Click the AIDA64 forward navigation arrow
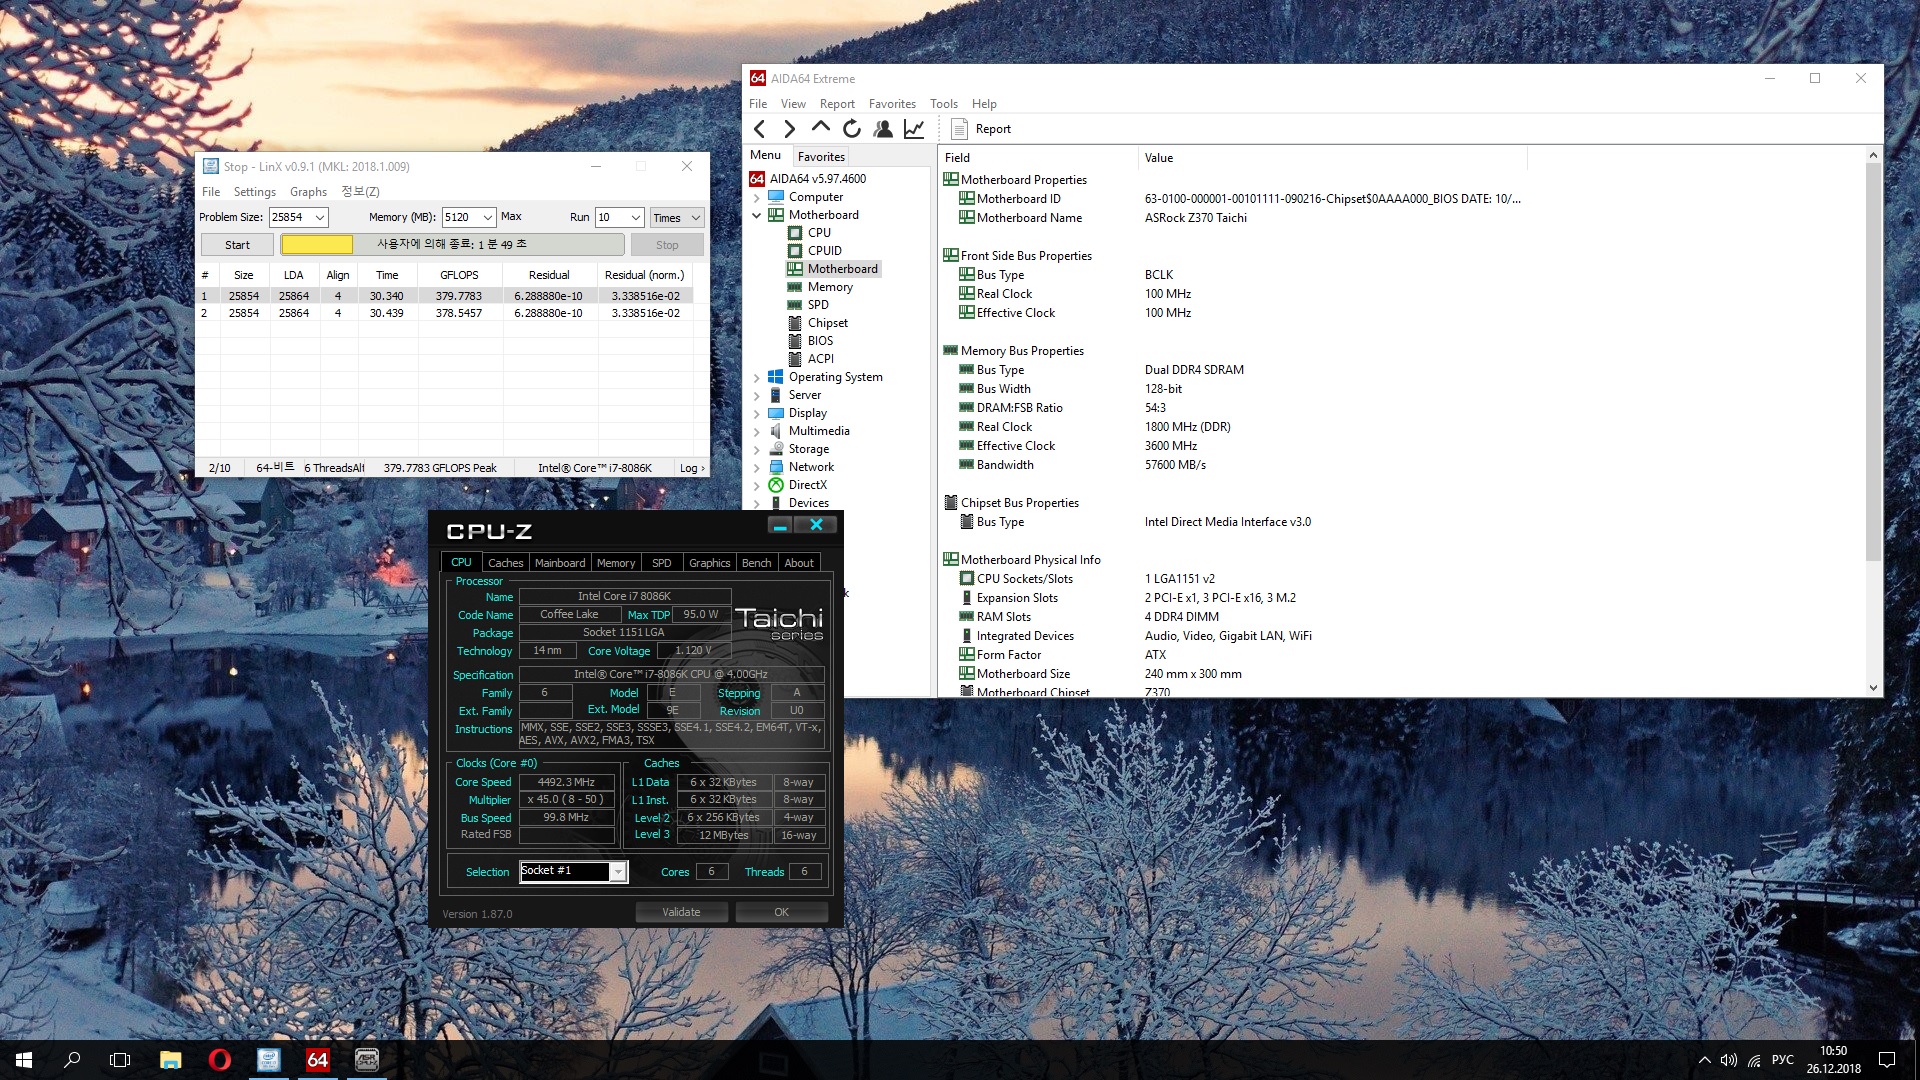 coord(789,129)
